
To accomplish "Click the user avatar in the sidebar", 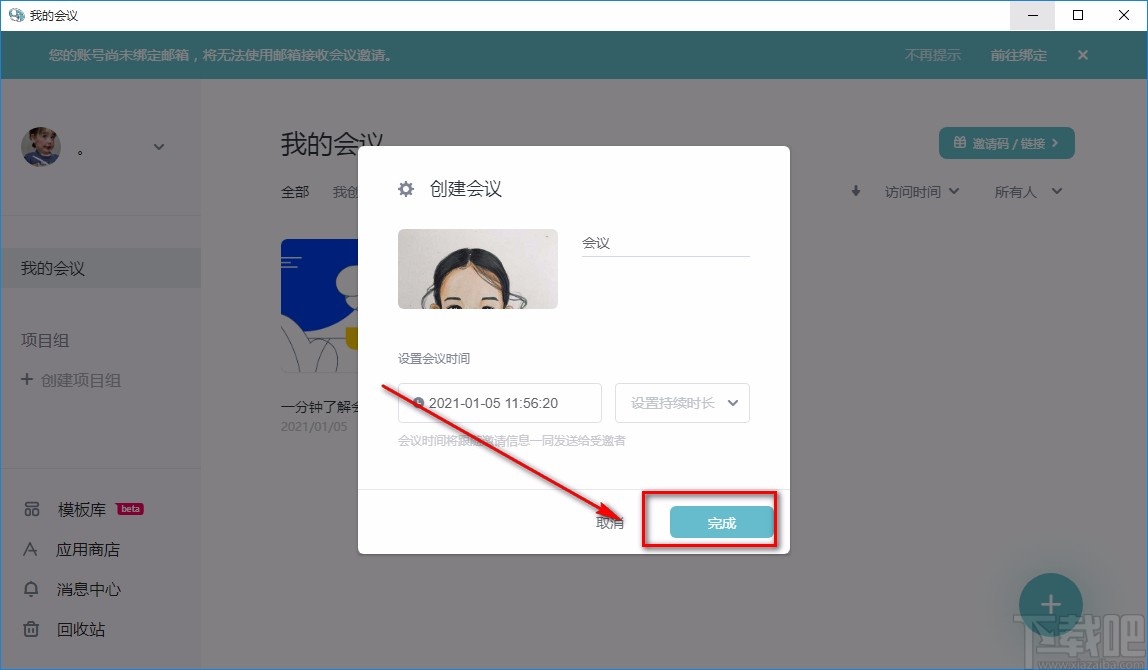I will [41, 147].
